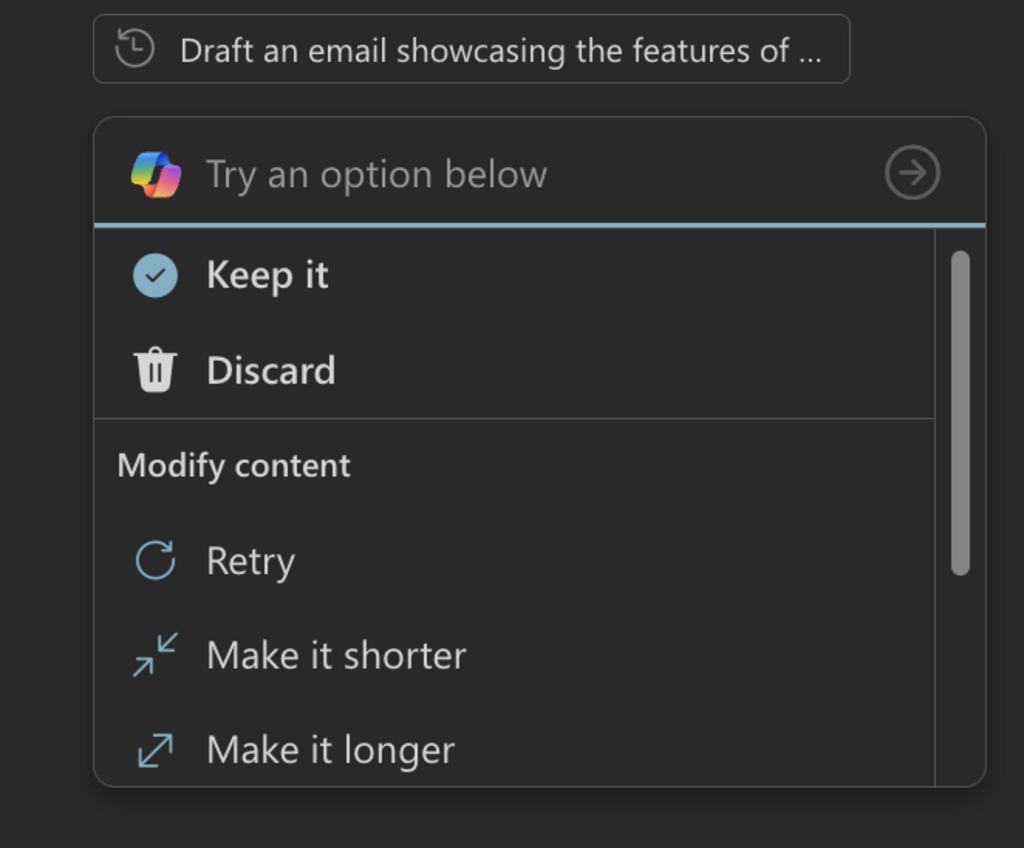The height and width of the screenshot is (848, 1024).
Task: Click the trash can icon
Action: [155, 371]
